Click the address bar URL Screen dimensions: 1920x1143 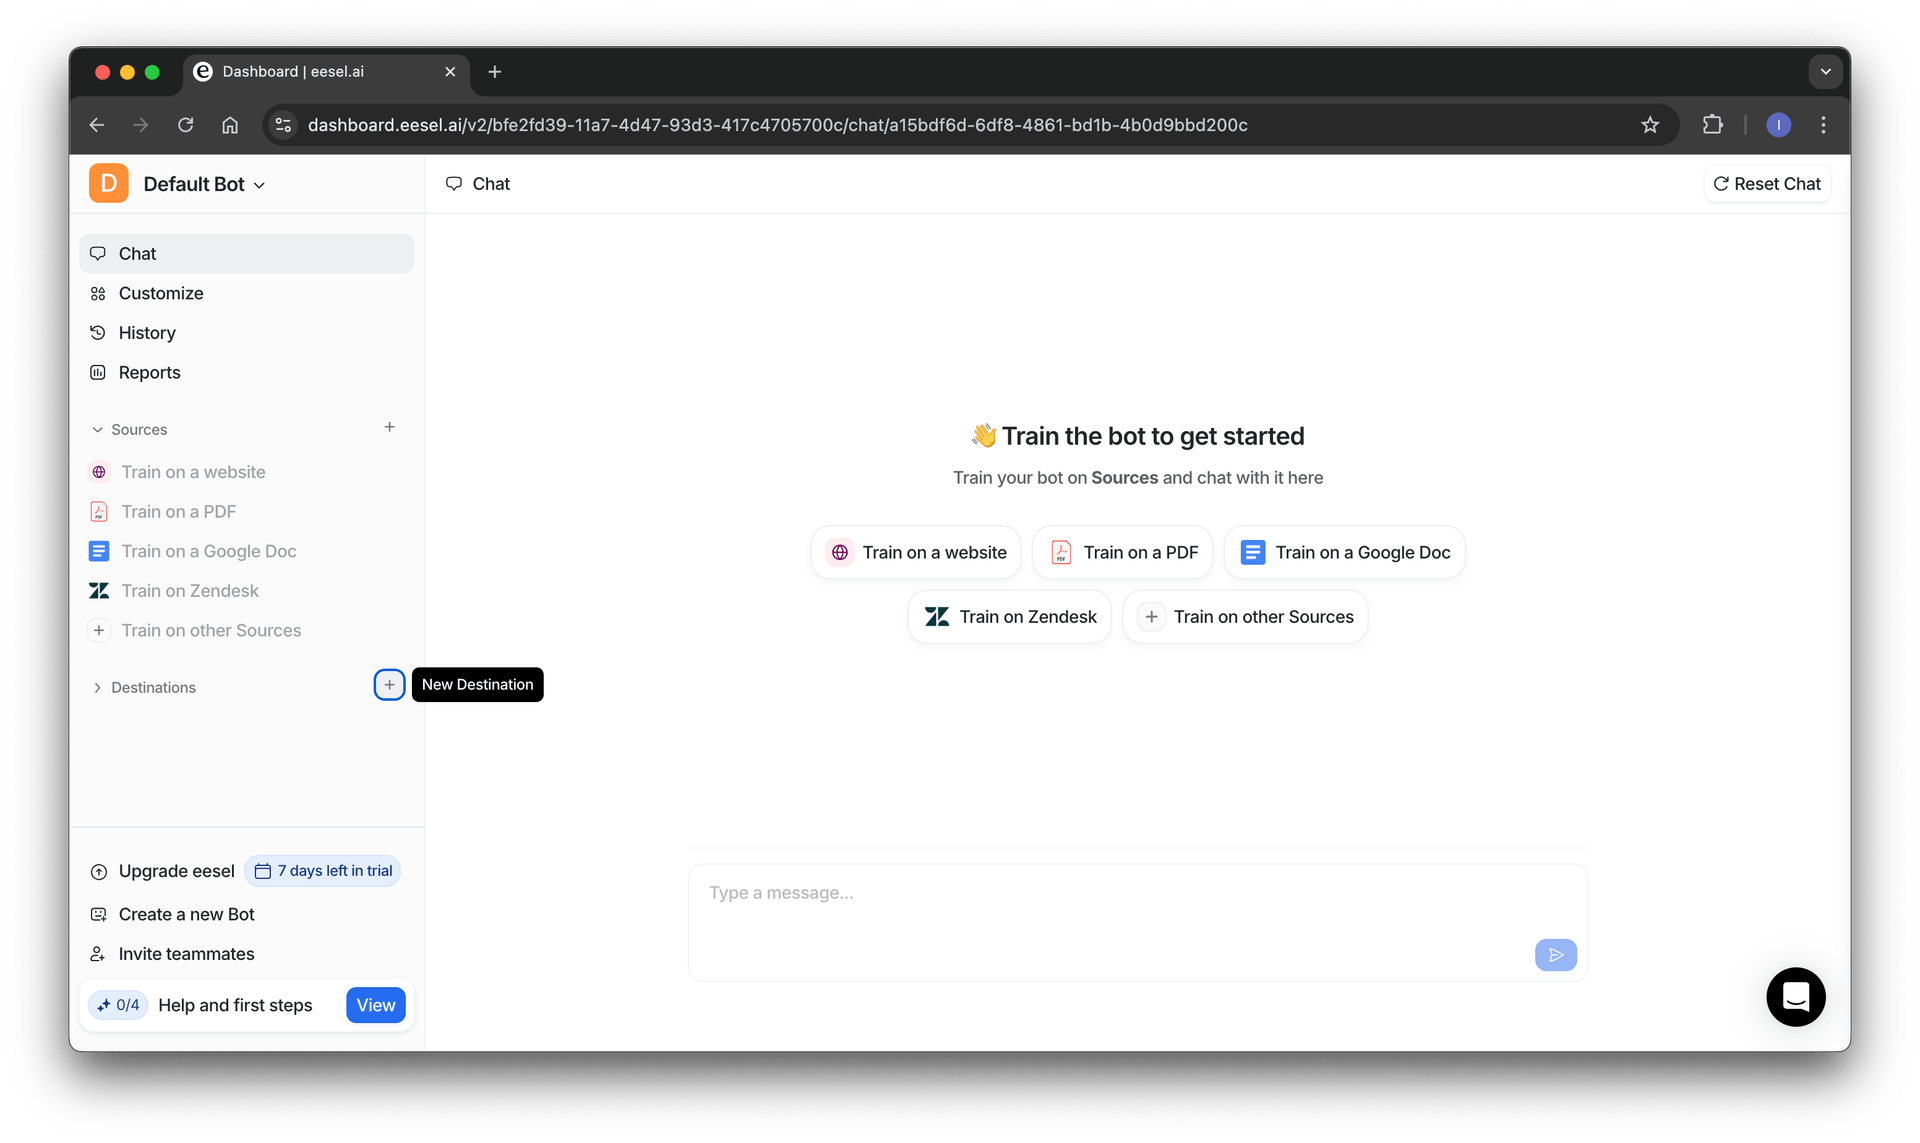pos(777,125)
